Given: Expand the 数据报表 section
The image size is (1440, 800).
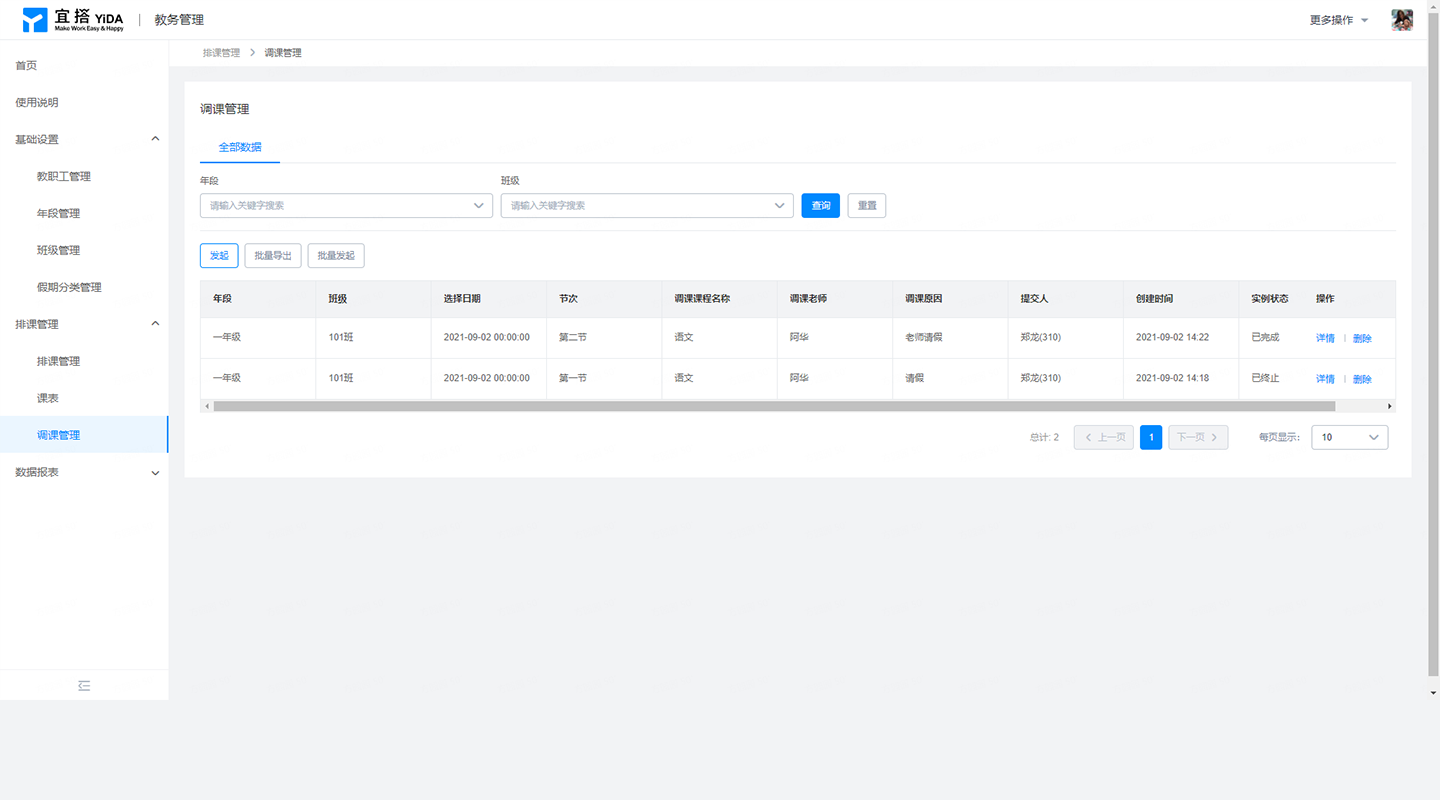Looking at the screenshot, I should (155, 472).
